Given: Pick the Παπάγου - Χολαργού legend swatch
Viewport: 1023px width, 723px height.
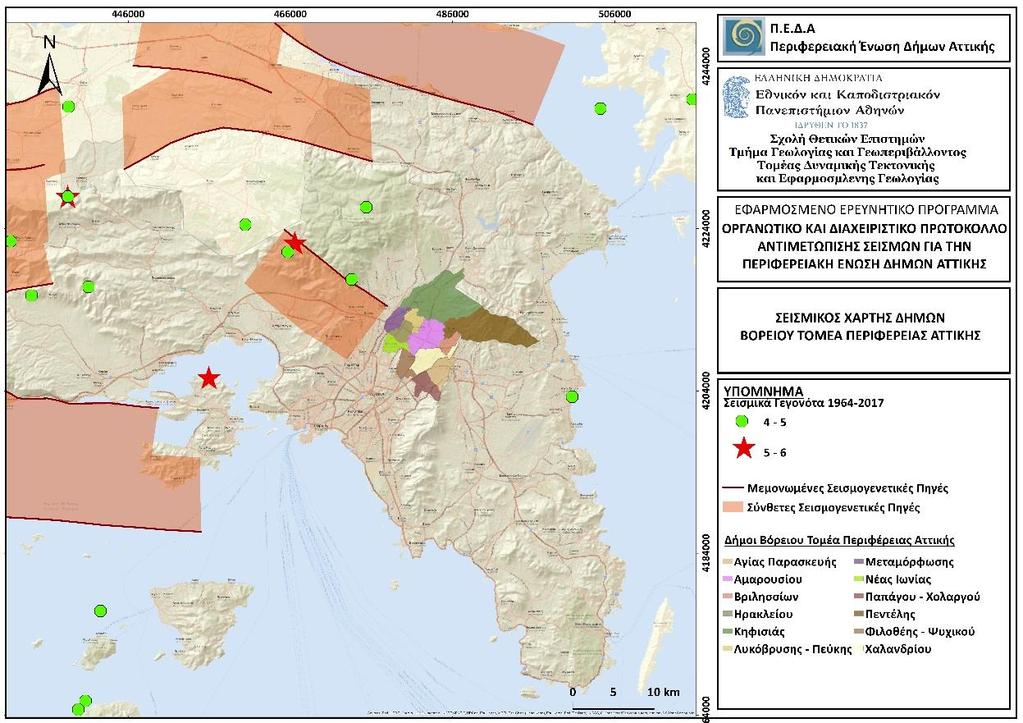Looking at the screenshot, I should 859,597.
